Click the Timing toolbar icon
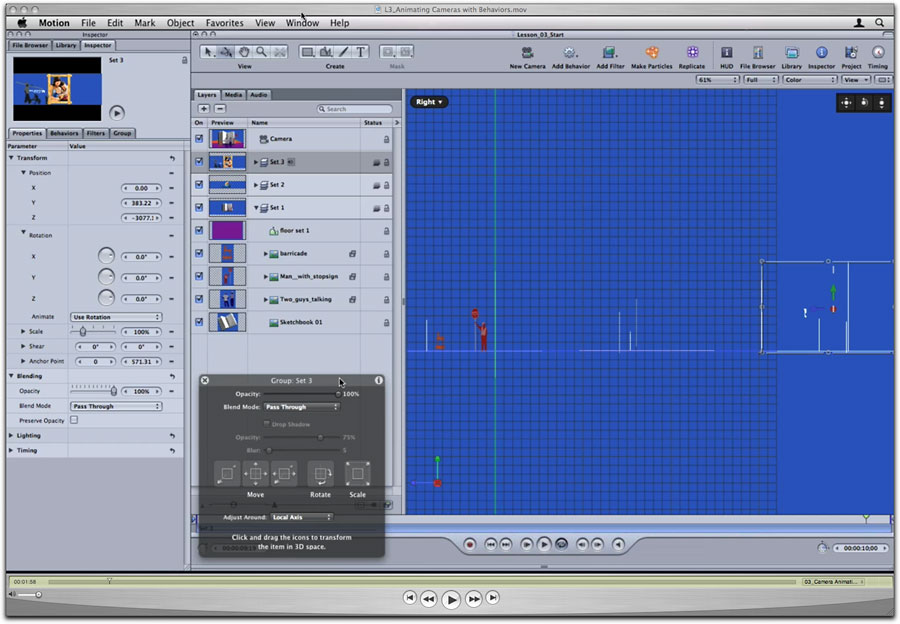This screenshot has width=900, height=624. click(x=878, y=53)
